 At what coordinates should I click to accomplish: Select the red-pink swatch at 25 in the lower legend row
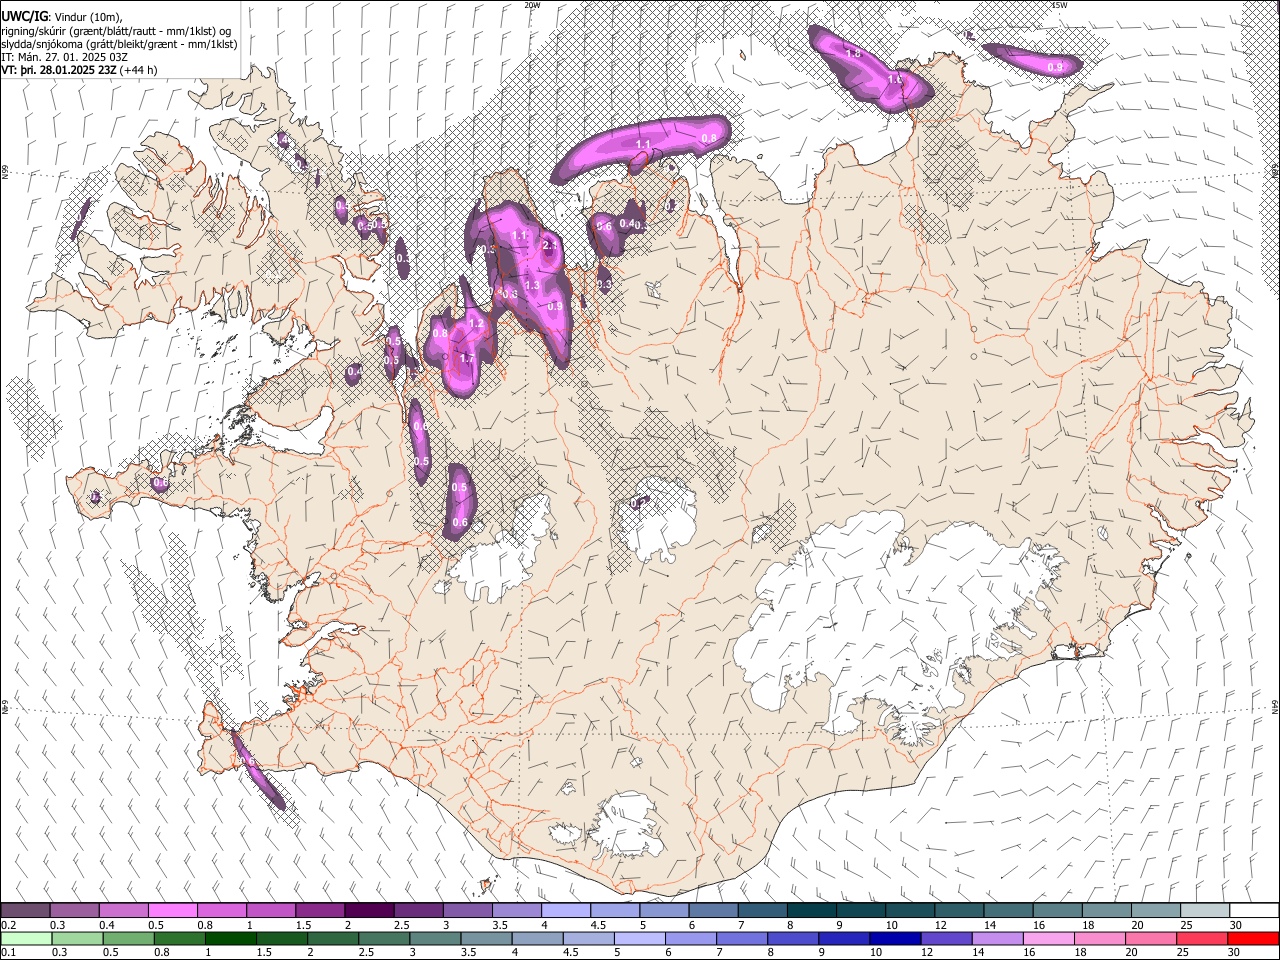click(x=1202, y=938)
